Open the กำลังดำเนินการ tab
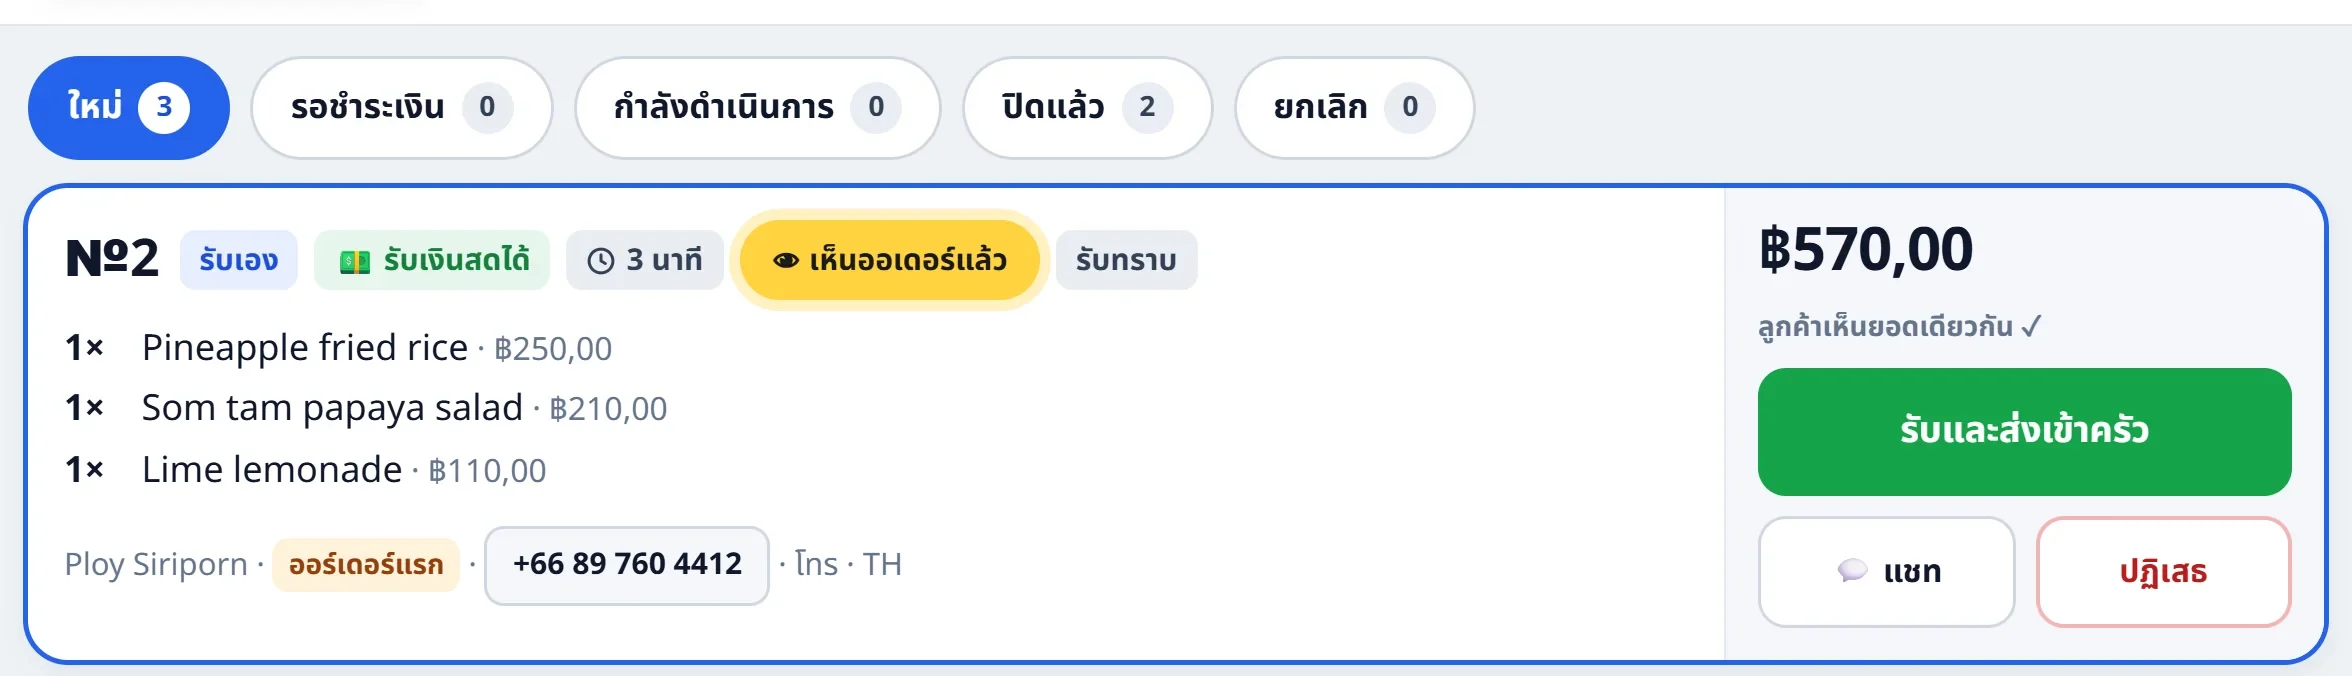2352x676 pixels. click(757, 107)
